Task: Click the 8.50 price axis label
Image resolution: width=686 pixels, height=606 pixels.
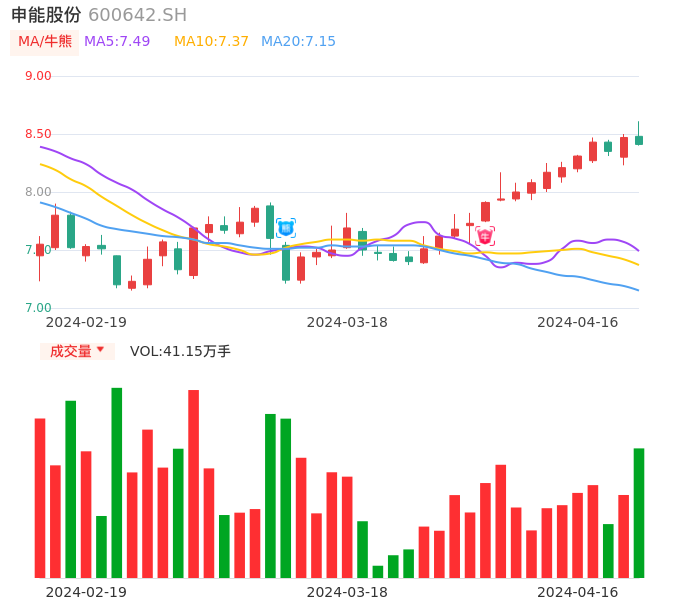Action: pos(38,134)
